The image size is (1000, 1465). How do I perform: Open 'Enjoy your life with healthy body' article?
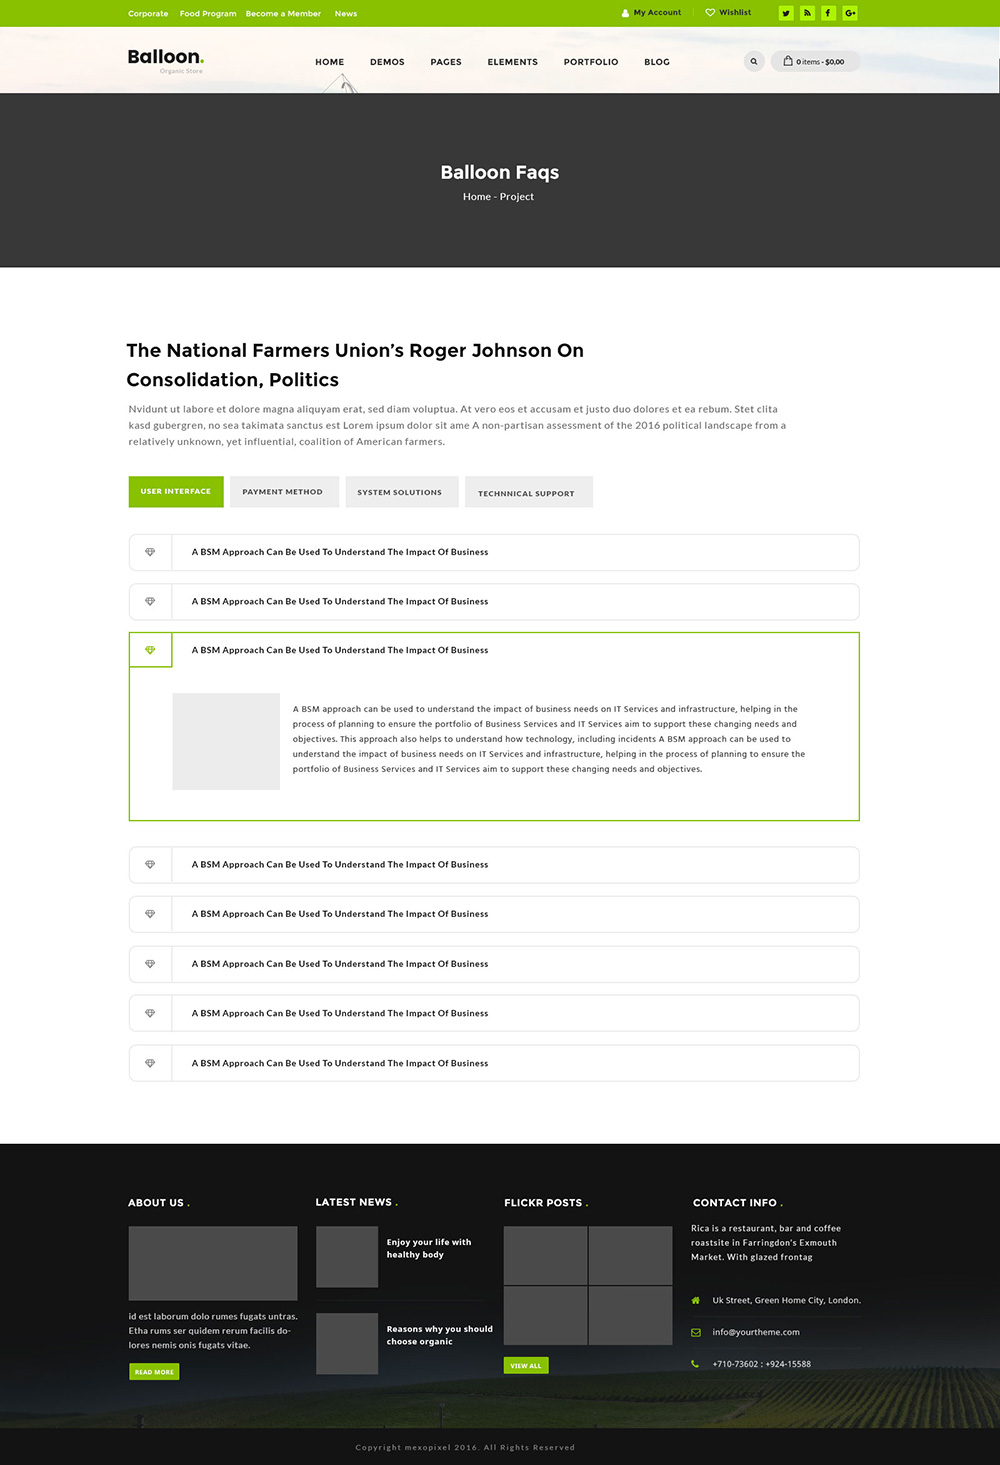pos(429,1248)
